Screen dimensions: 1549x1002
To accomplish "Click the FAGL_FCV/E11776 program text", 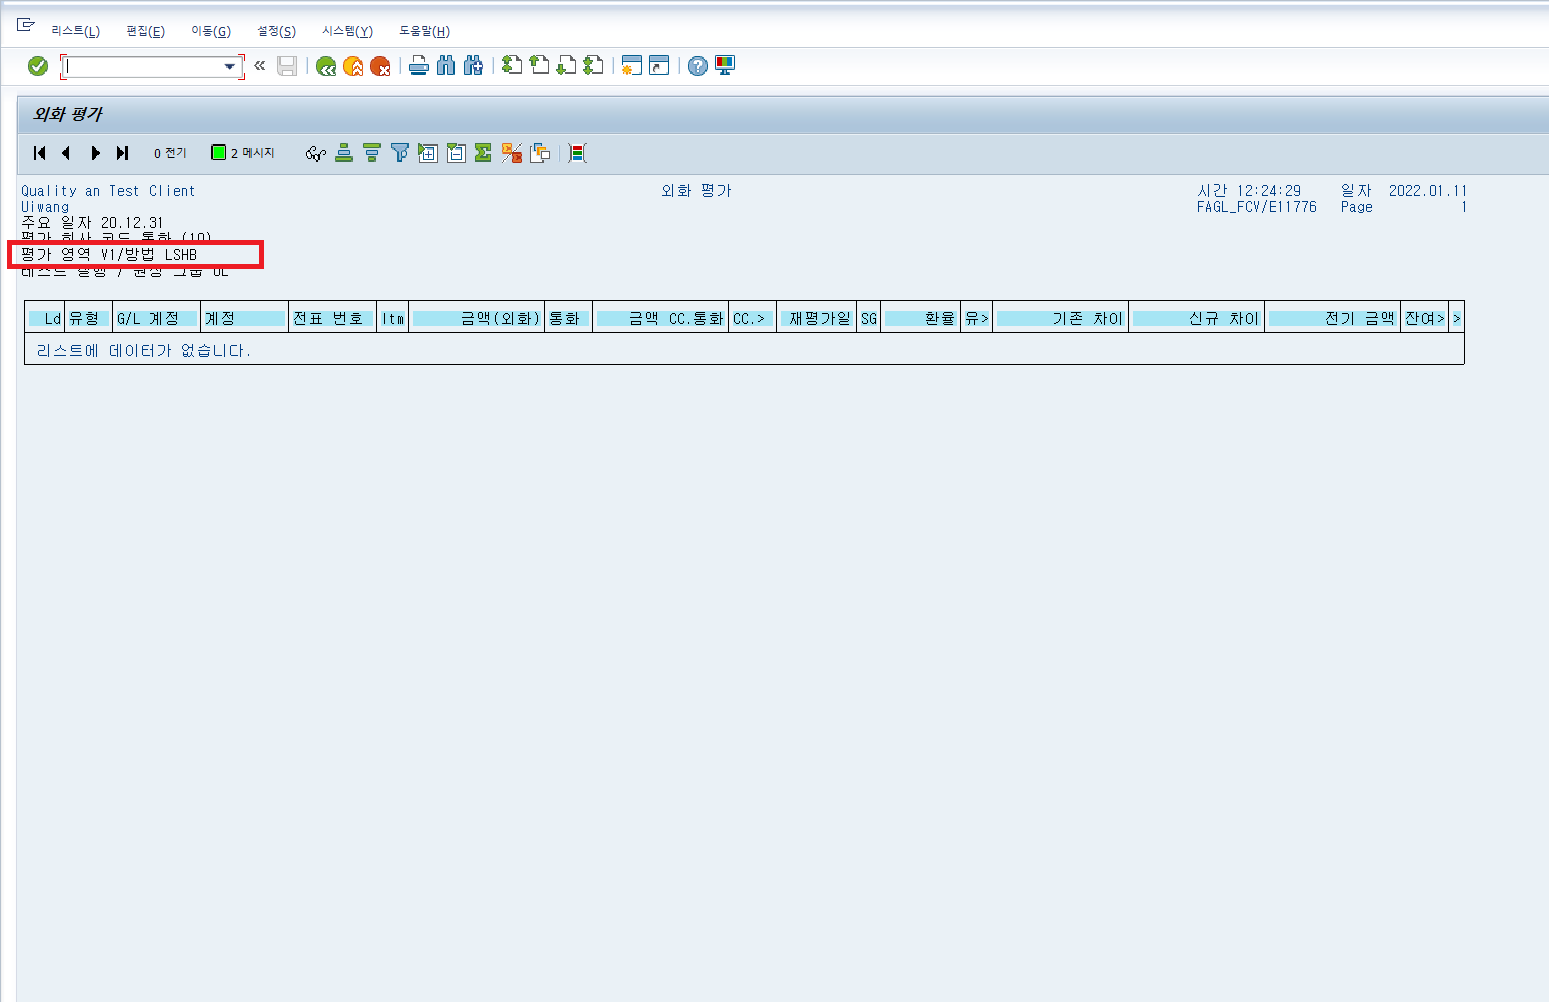I will pyautogui.click(x=1257, y=207).
